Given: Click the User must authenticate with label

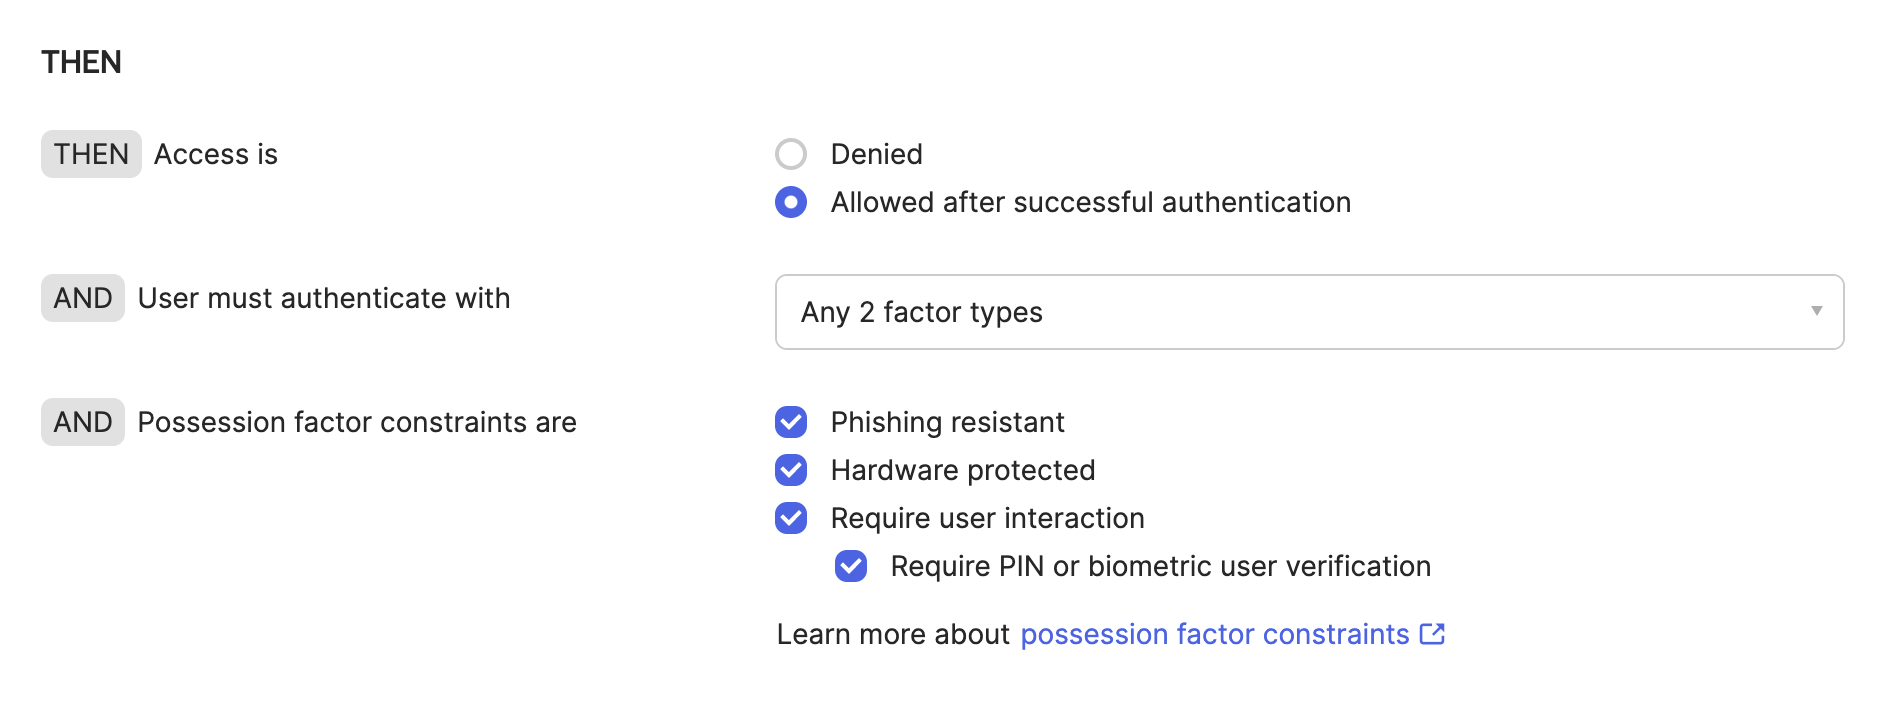Looking at the screenshot, I should (324, 298).
